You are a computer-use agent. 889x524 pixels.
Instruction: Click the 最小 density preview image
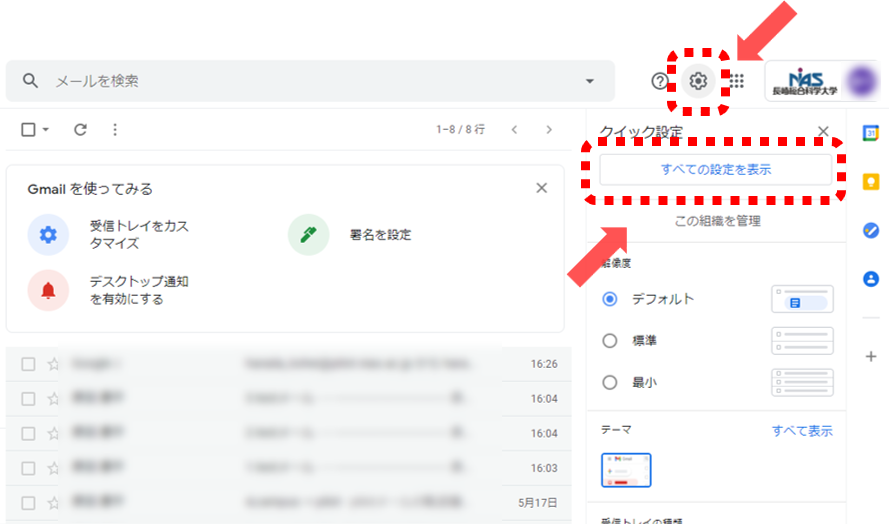point(802,383)
